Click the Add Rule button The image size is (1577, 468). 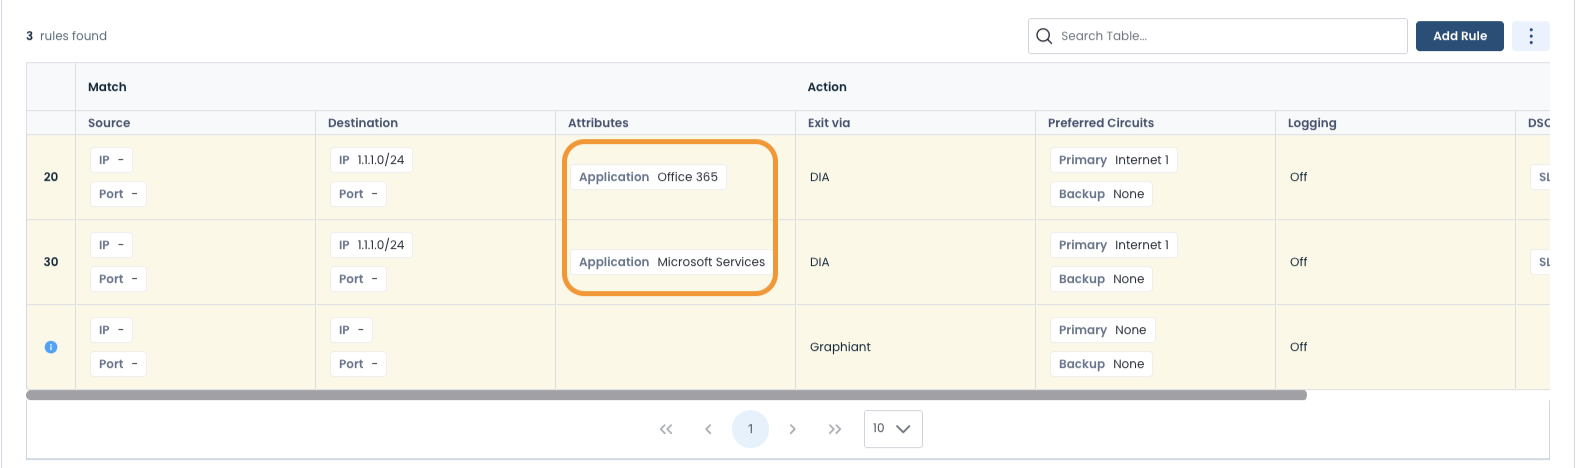coord(1460,36)
